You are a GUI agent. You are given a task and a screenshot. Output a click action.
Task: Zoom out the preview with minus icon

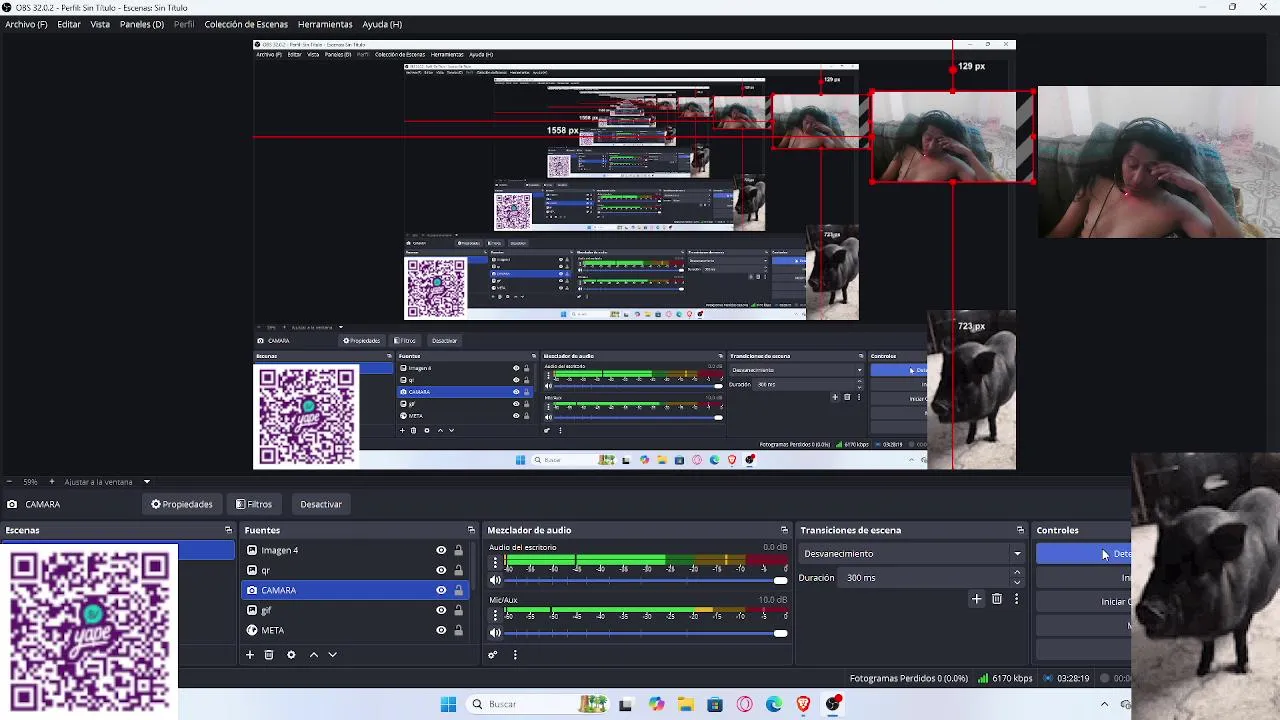[x=9, y=482]
